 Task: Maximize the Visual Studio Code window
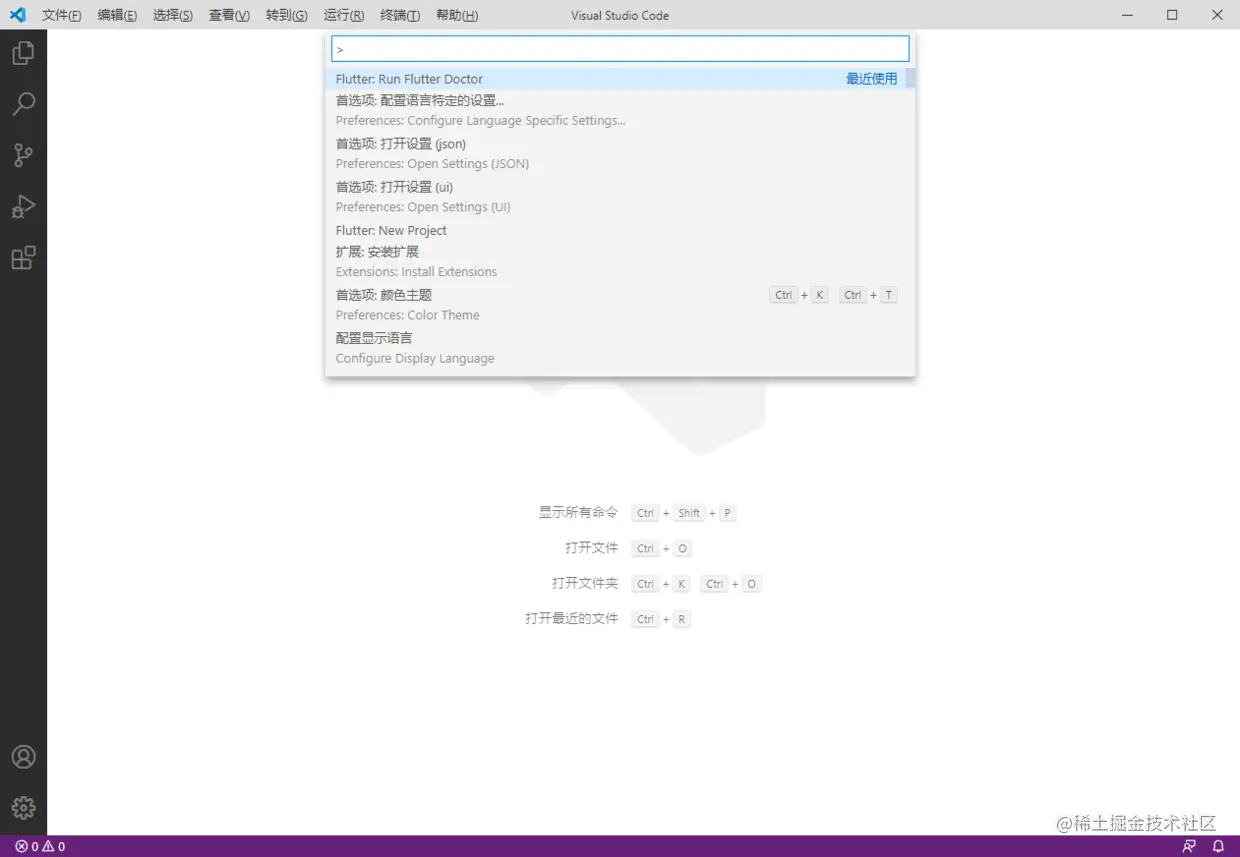[1172, 15]
